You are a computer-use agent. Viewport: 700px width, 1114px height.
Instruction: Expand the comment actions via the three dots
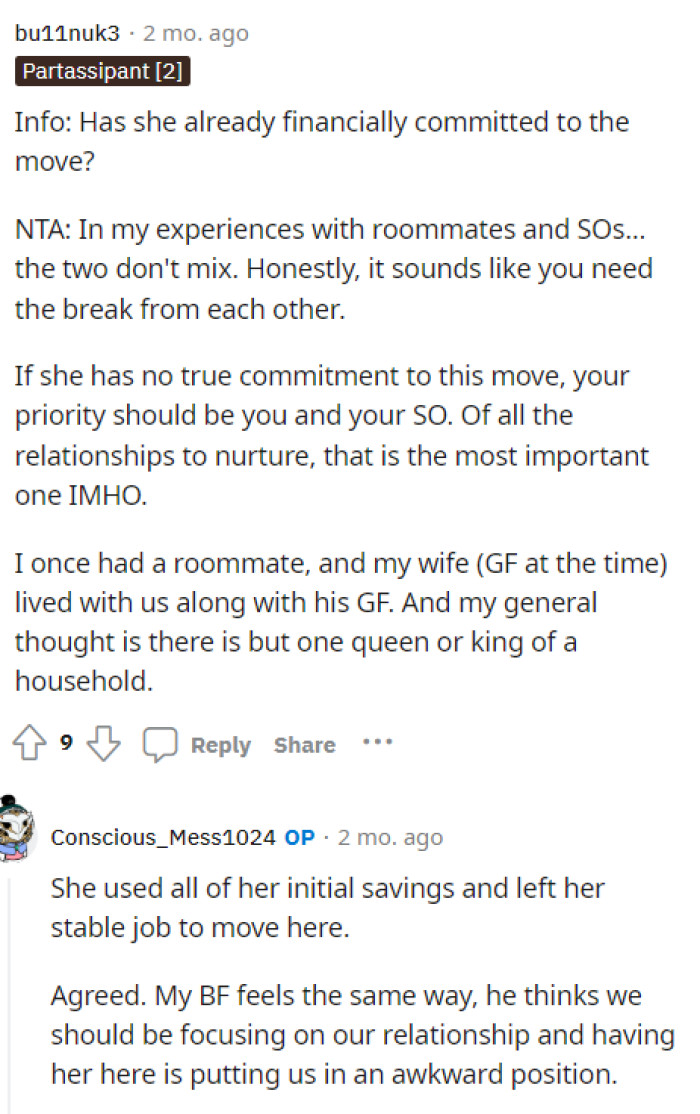[378, 743]
